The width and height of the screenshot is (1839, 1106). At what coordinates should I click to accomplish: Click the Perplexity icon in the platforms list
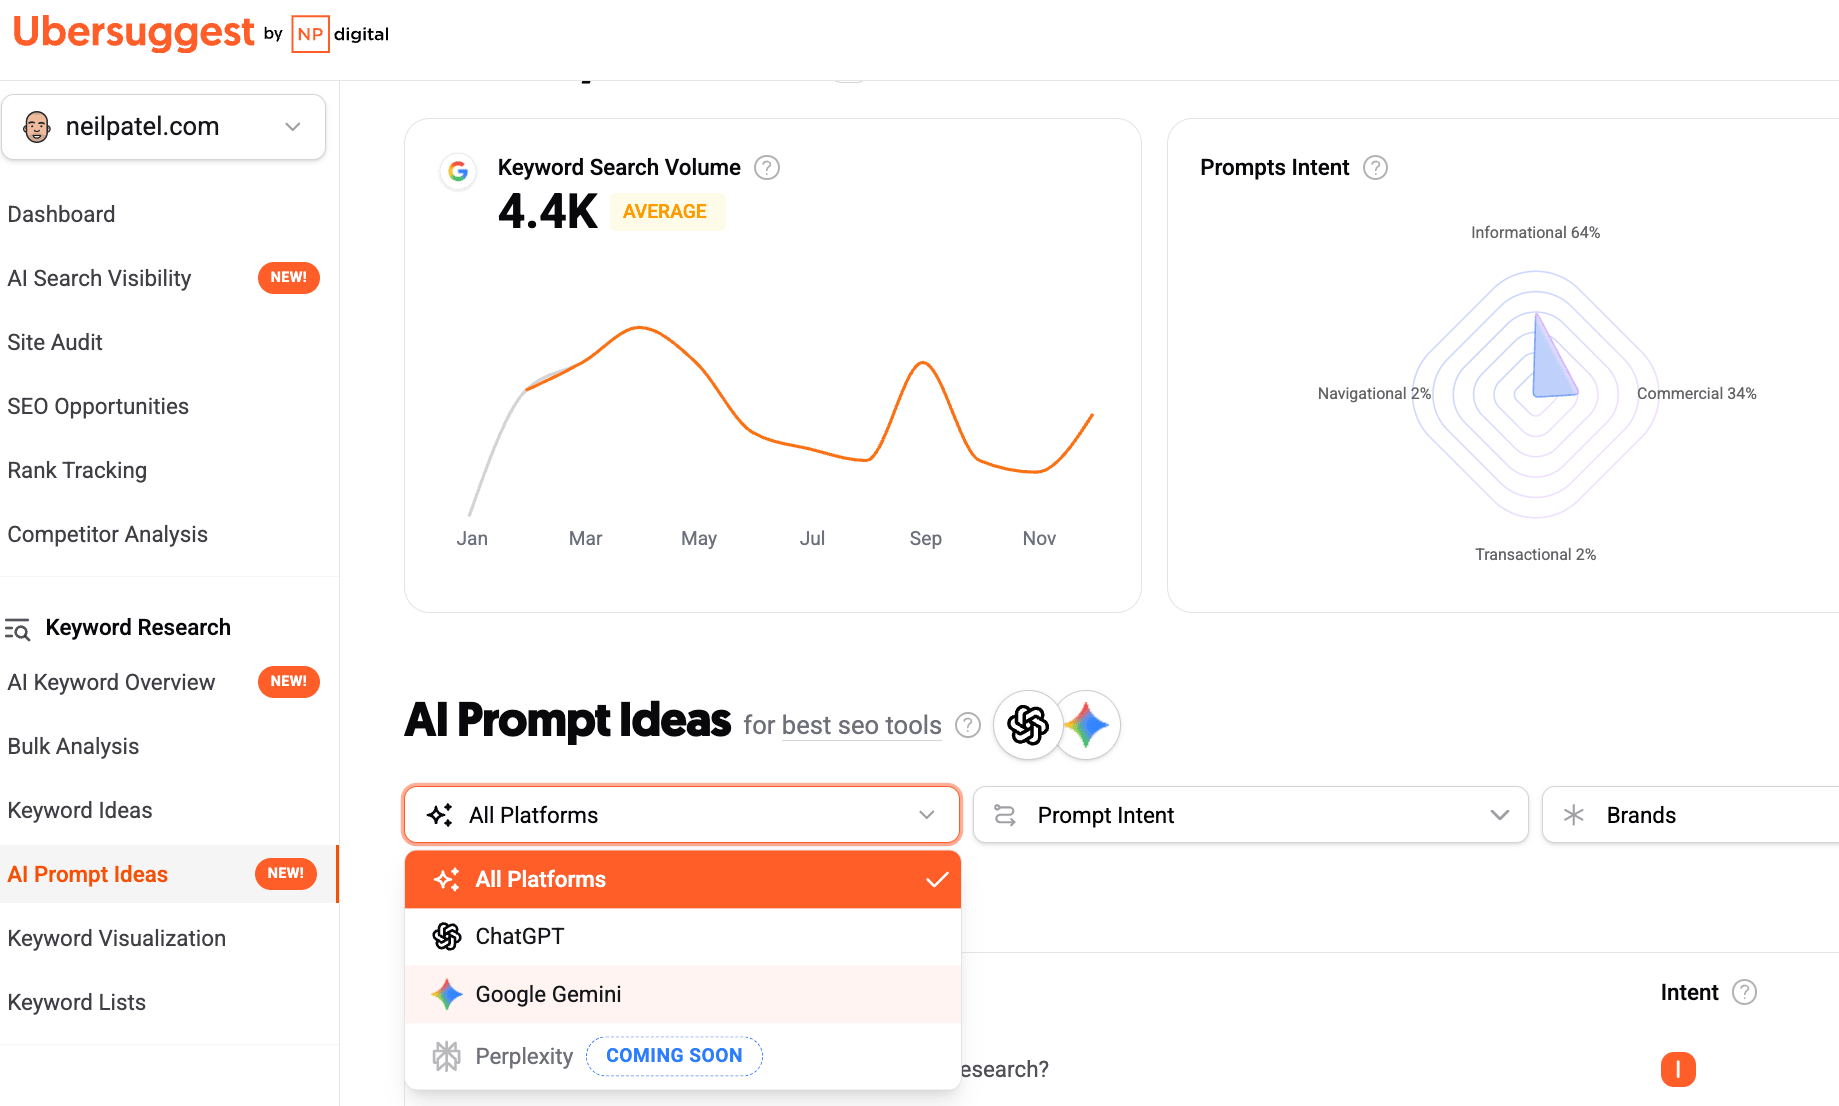coord(447,1055)
